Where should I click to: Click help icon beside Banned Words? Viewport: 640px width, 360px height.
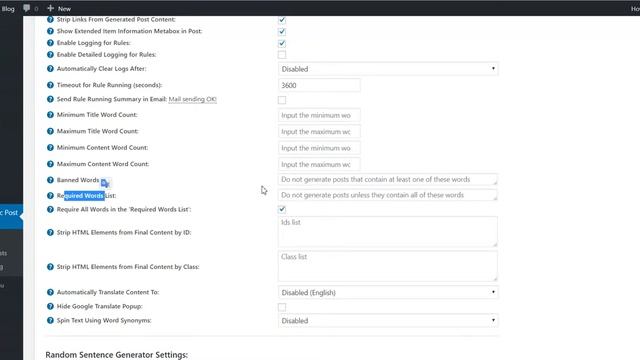tap(50, 180)
